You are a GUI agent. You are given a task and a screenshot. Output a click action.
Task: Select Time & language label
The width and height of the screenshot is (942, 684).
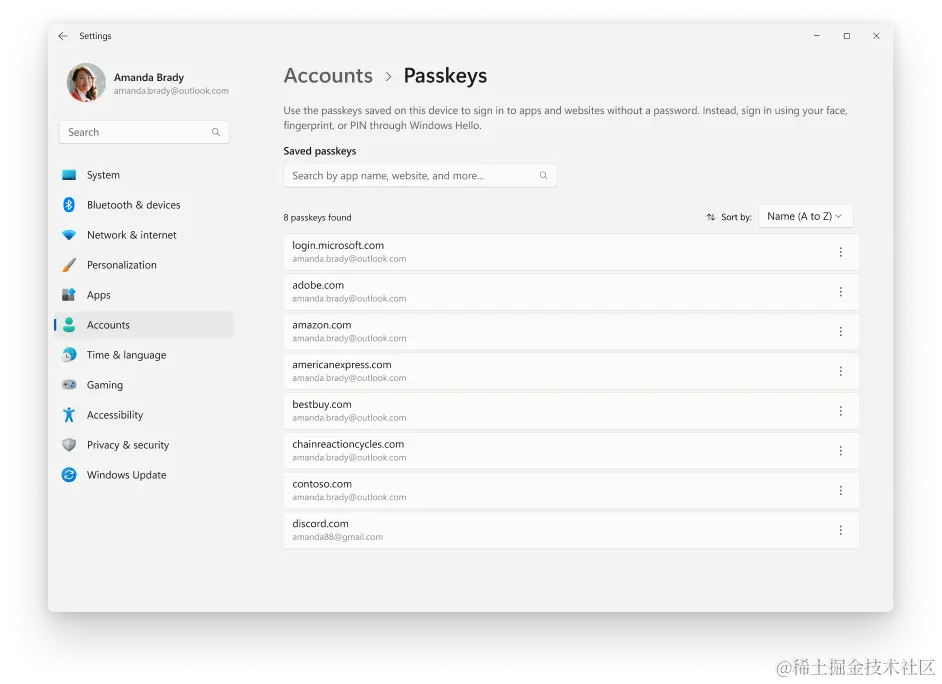[126, 355]
